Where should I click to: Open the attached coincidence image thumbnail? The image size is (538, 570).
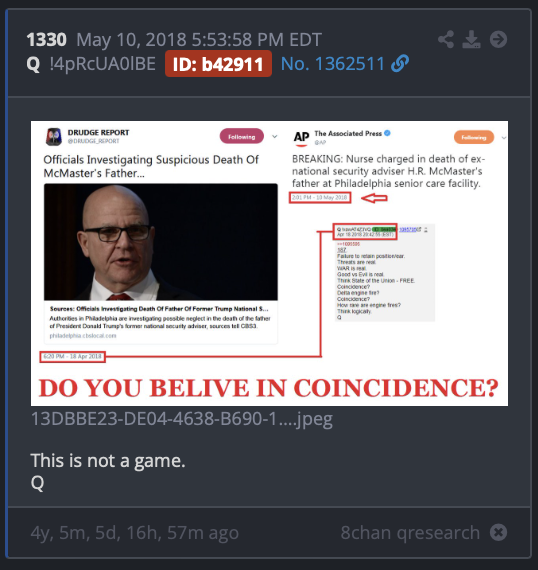pos(269,263)
